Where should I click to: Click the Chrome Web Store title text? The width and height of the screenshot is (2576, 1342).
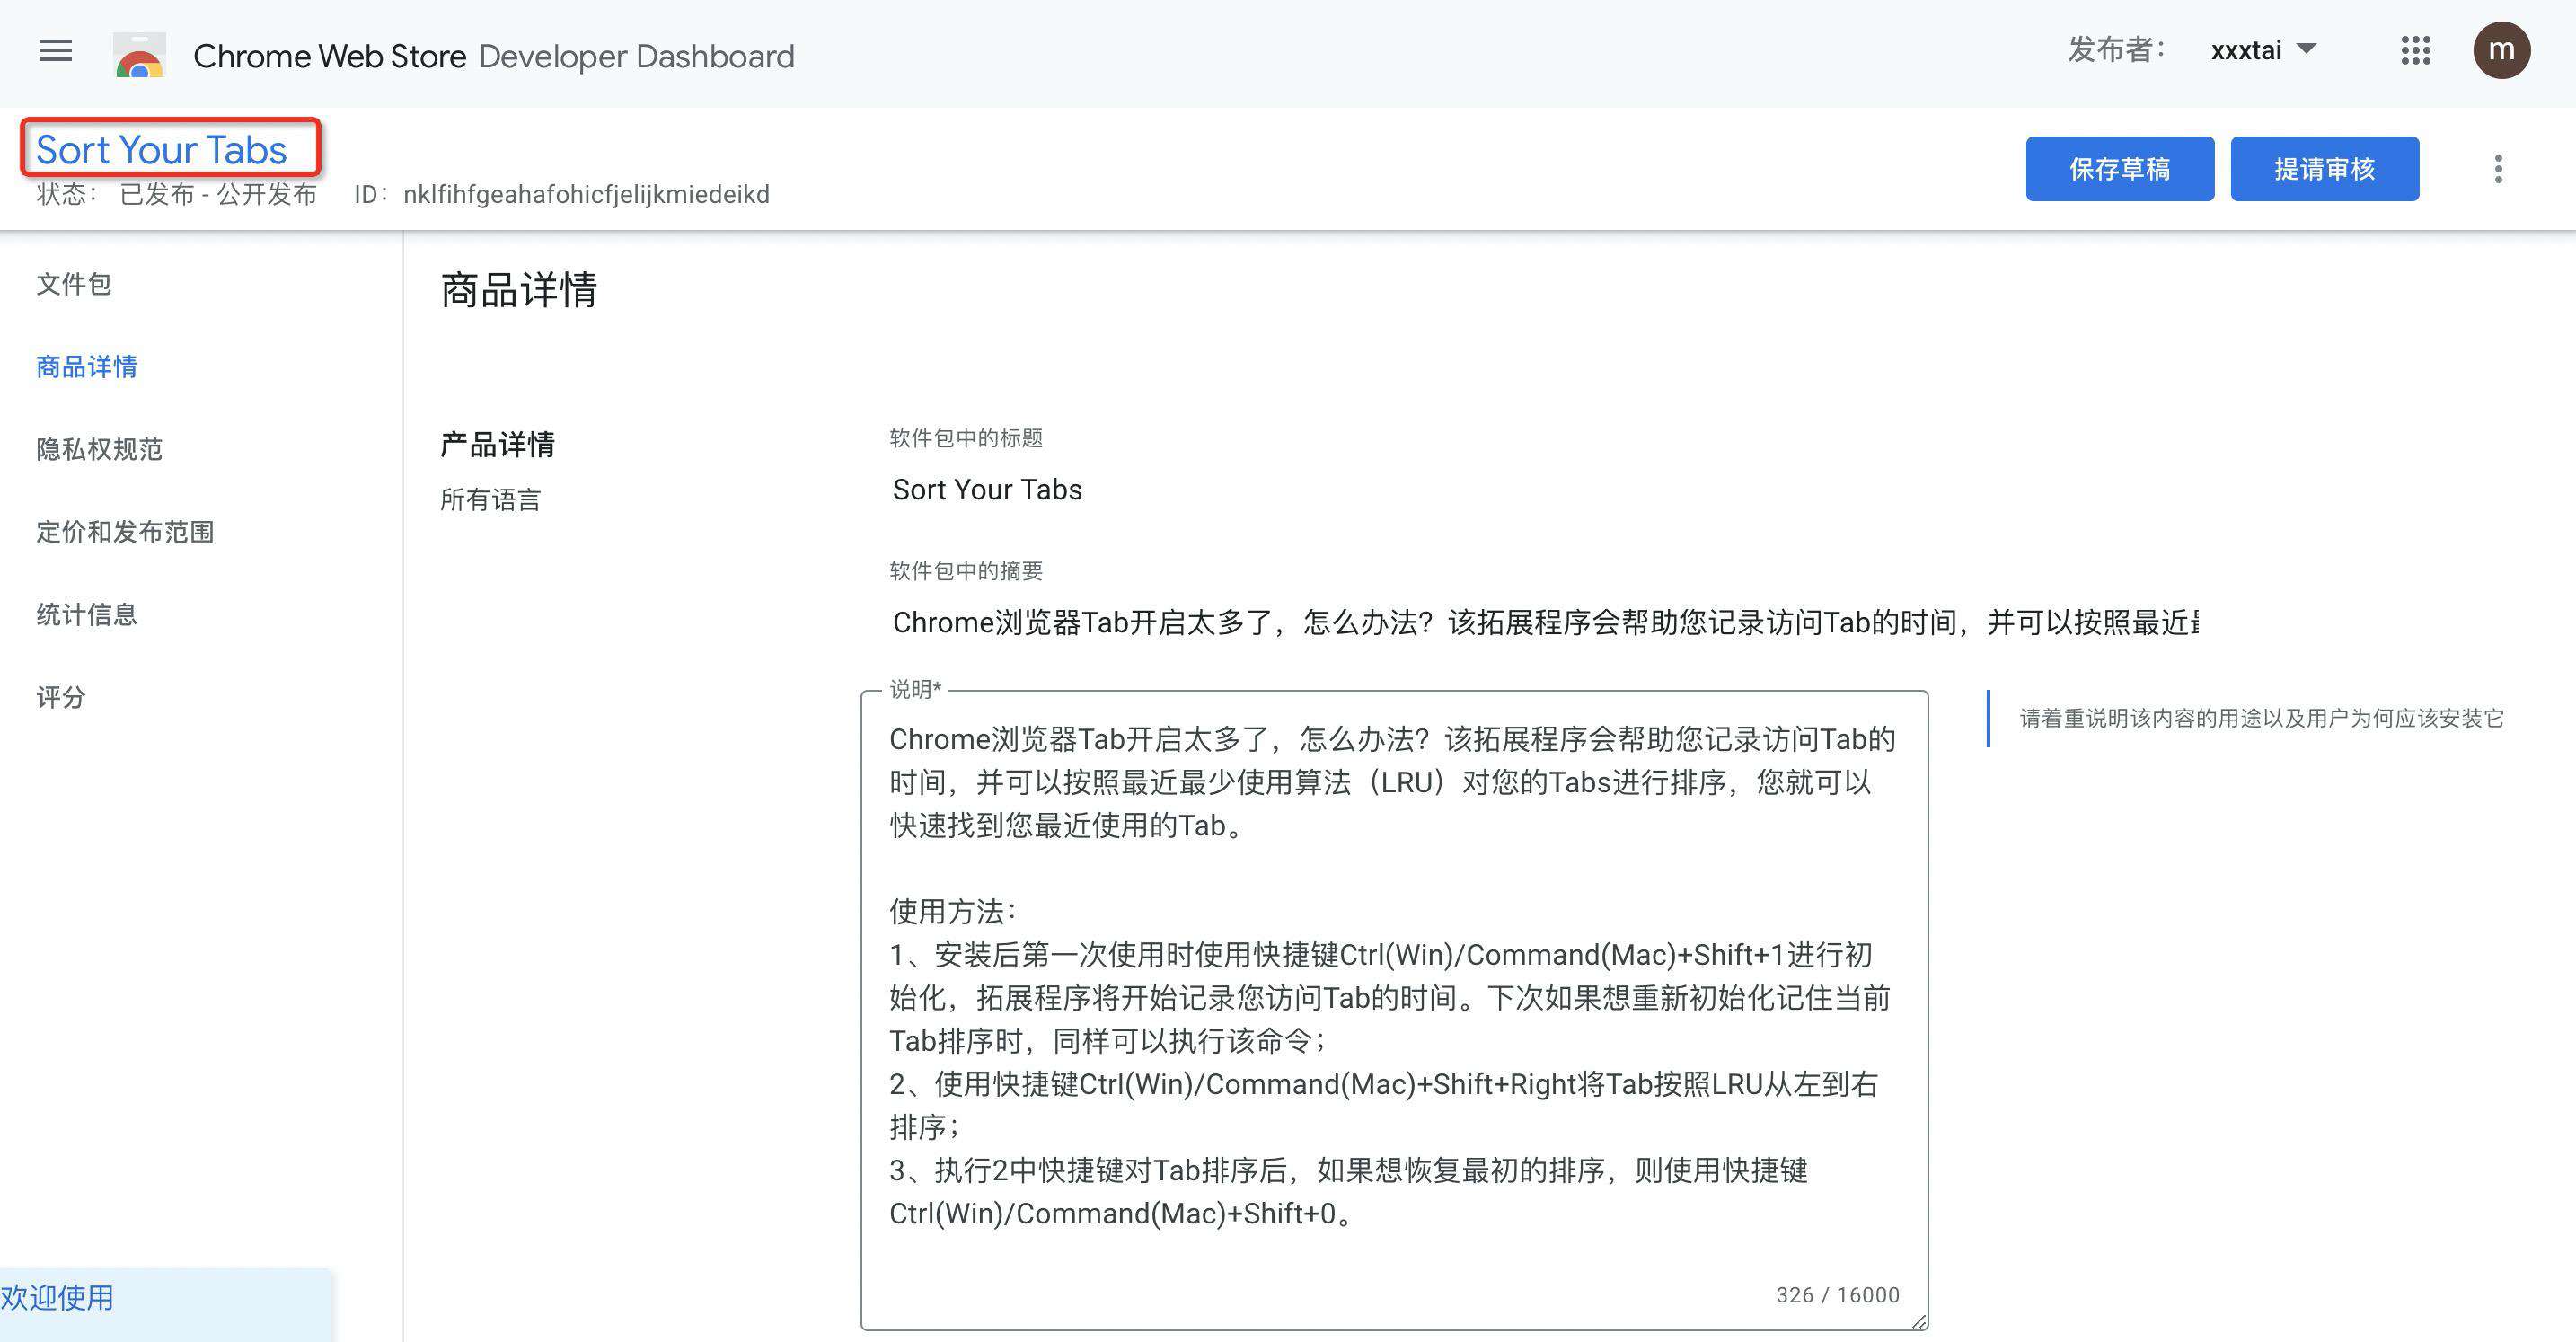pos(329,56)
